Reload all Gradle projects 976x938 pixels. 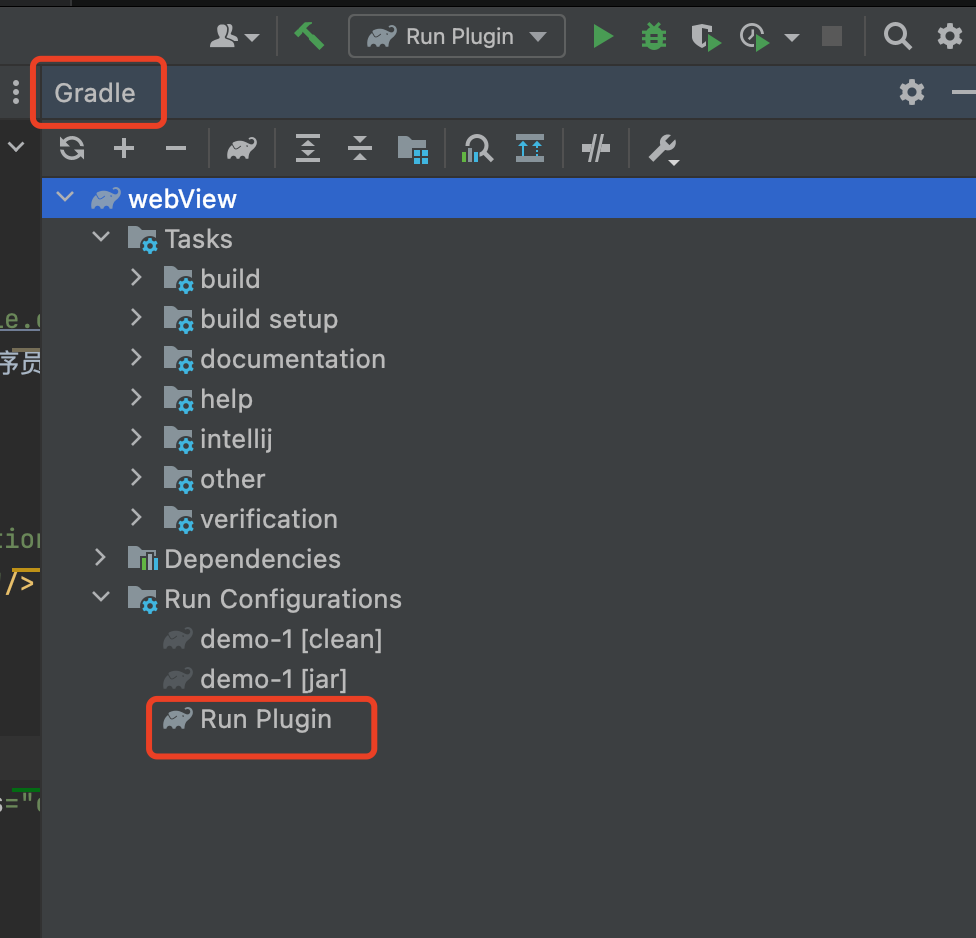[72, 149]
